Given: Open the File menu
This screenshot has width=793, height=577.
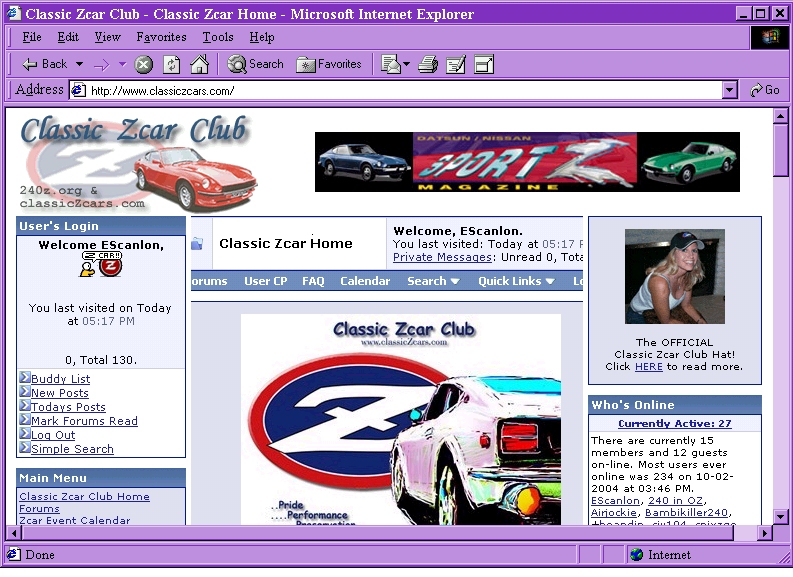Looking at the screenshot, I should (32, 37).
